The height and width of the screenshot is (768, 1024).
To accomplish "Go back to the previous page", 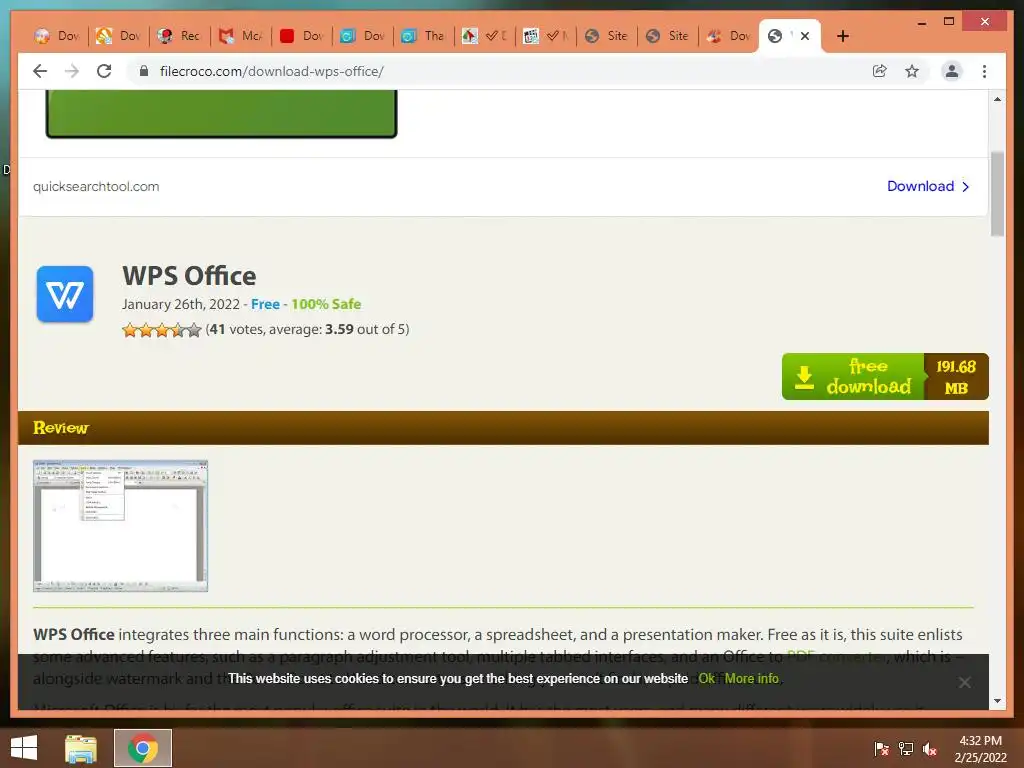I will tap(40, 71).
